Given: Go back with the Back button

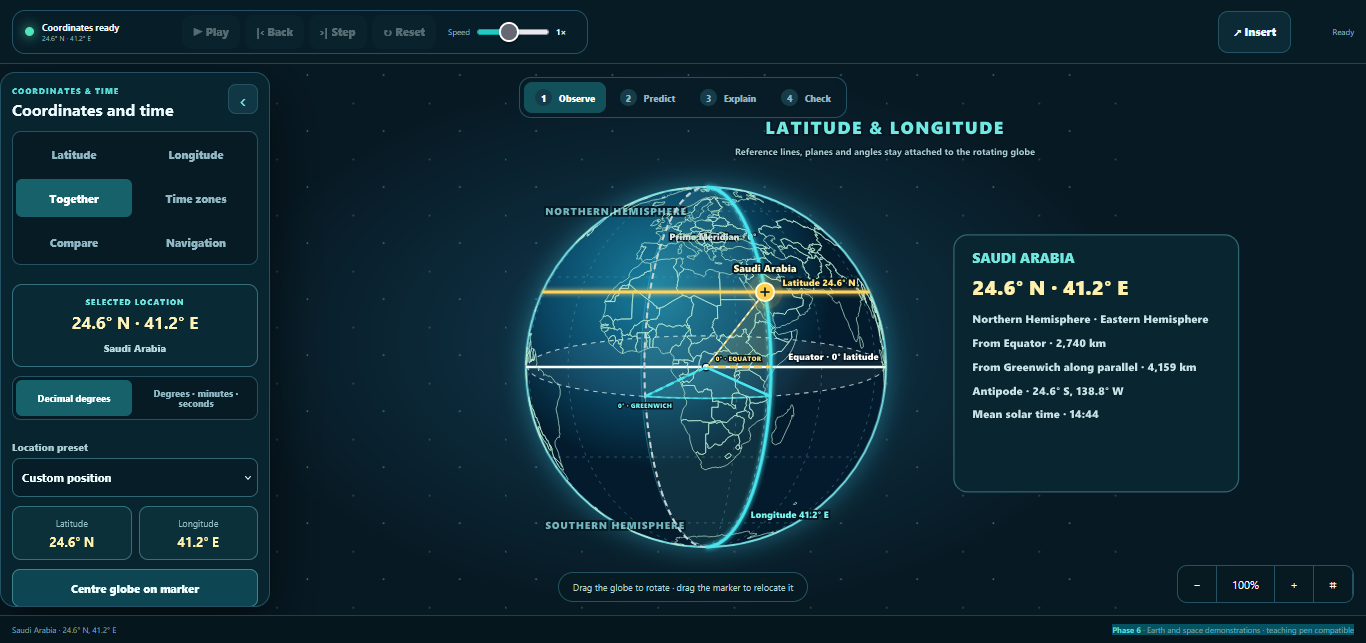Looking at the screenshot, I should click(x=275, y=32).
